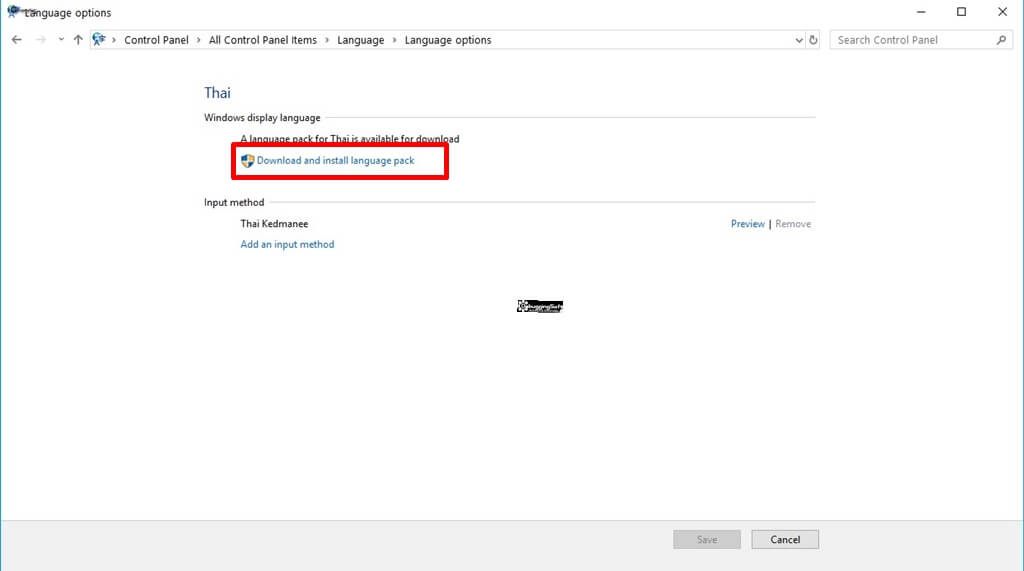Open All Control Panel Items breadcrumb

coord(263,40)
